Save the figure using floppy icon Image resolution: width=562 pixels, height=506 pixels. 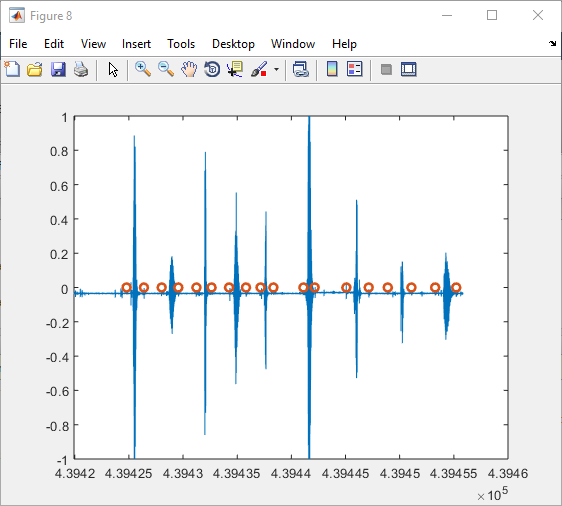coord(58,69)
